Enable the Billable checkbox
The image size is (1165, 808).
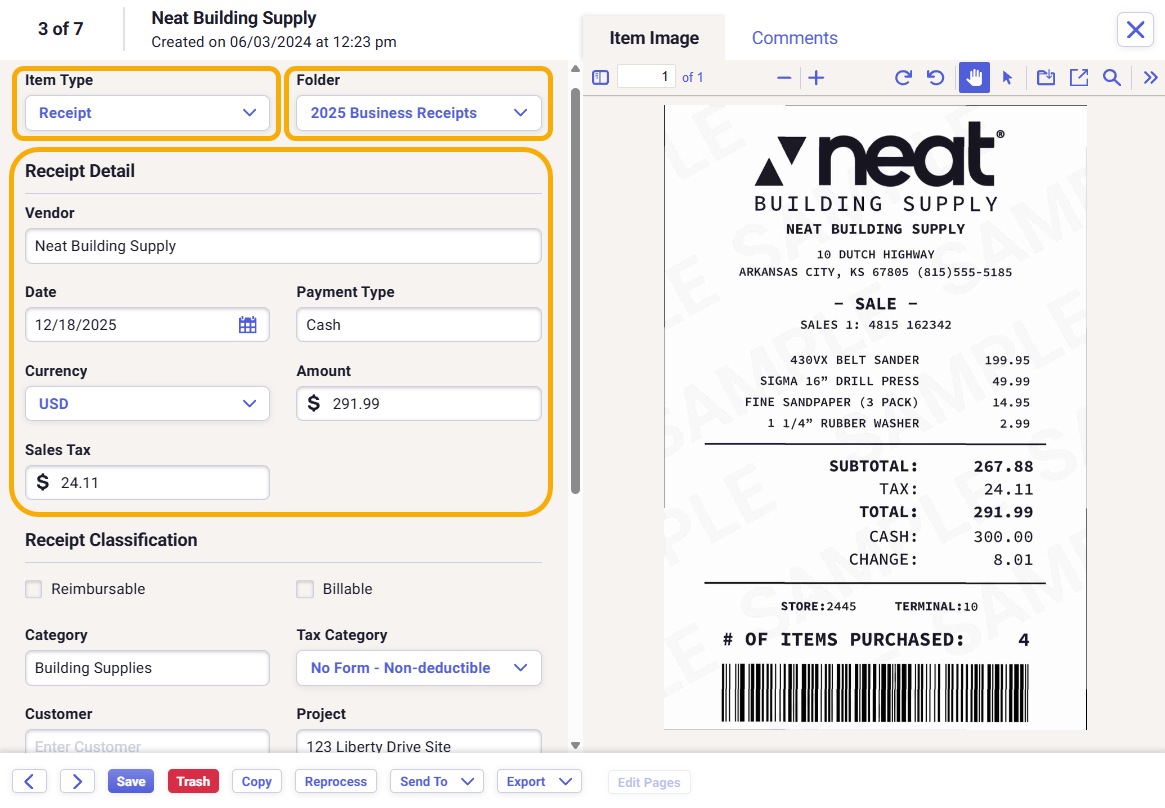pyautogui.click(x=305, y=589)
